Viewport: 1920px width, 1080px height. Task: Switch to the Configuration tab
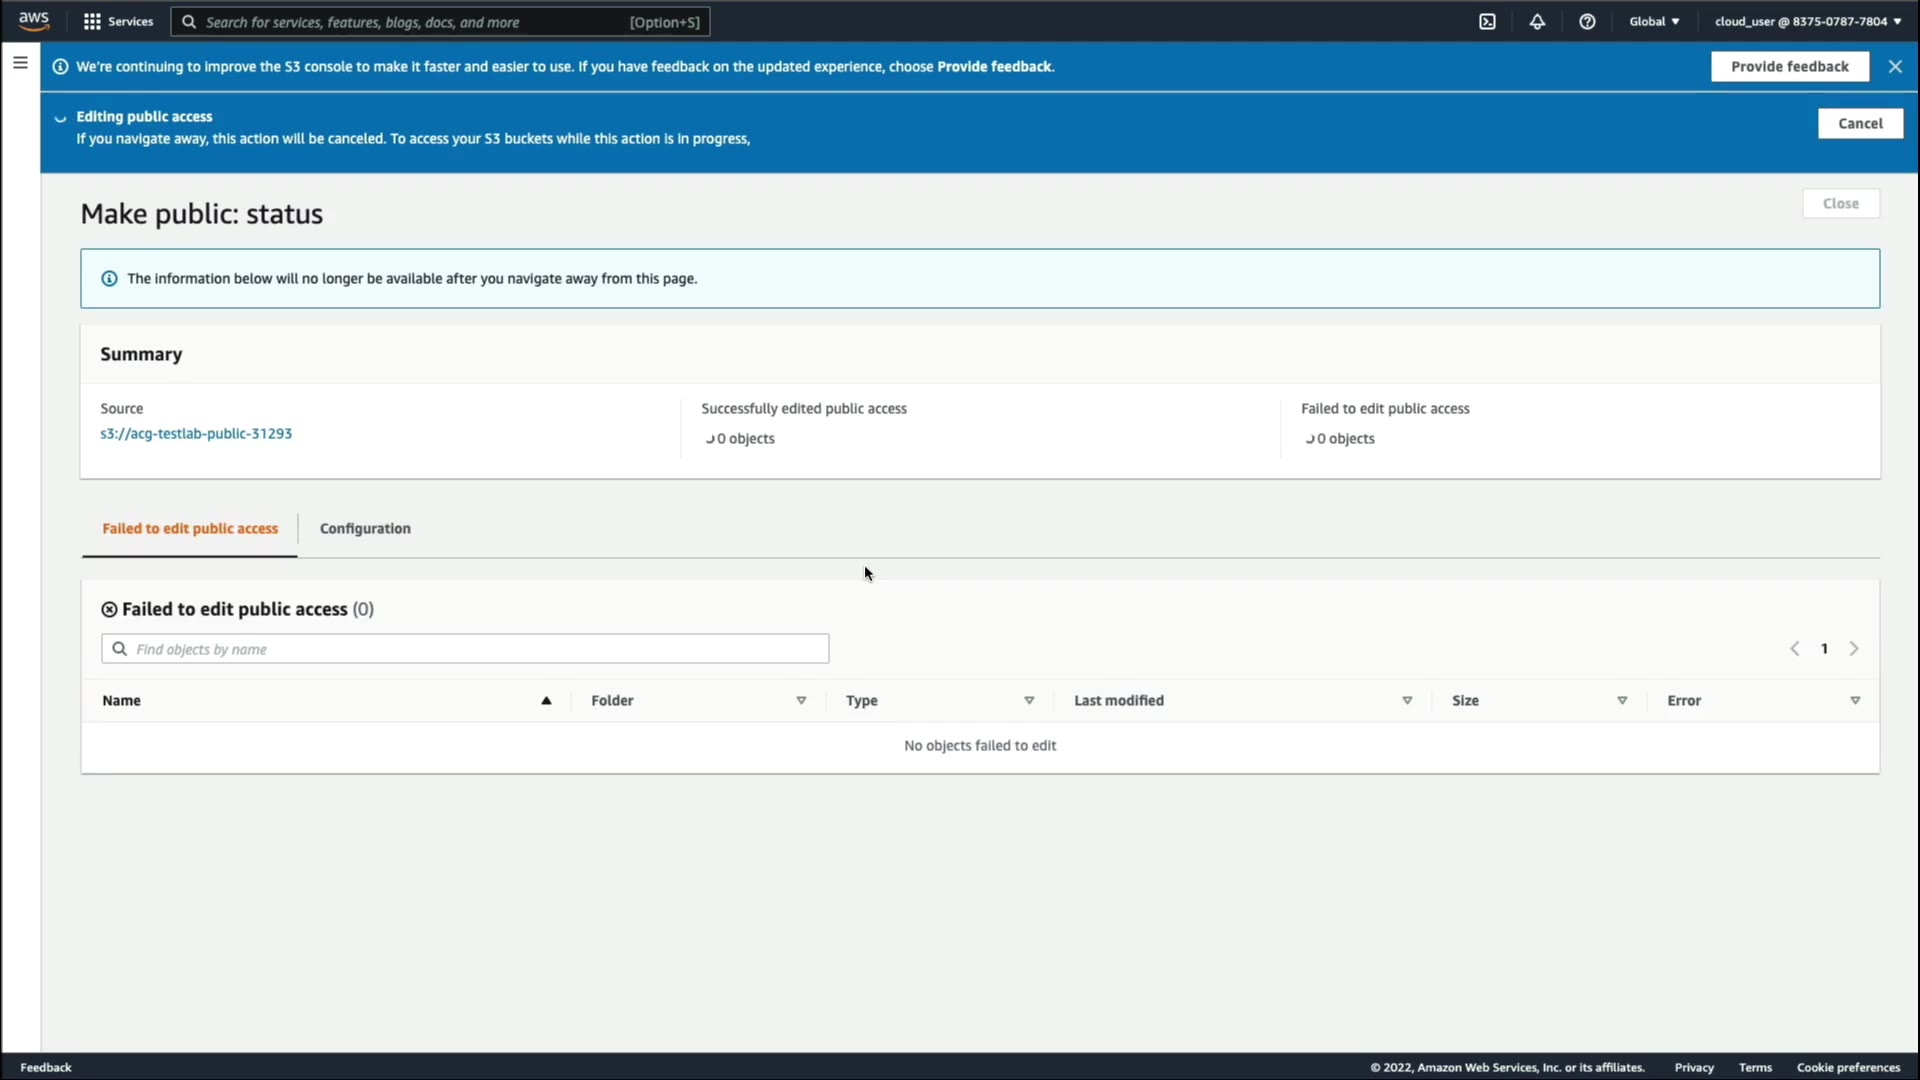point(365,529)
